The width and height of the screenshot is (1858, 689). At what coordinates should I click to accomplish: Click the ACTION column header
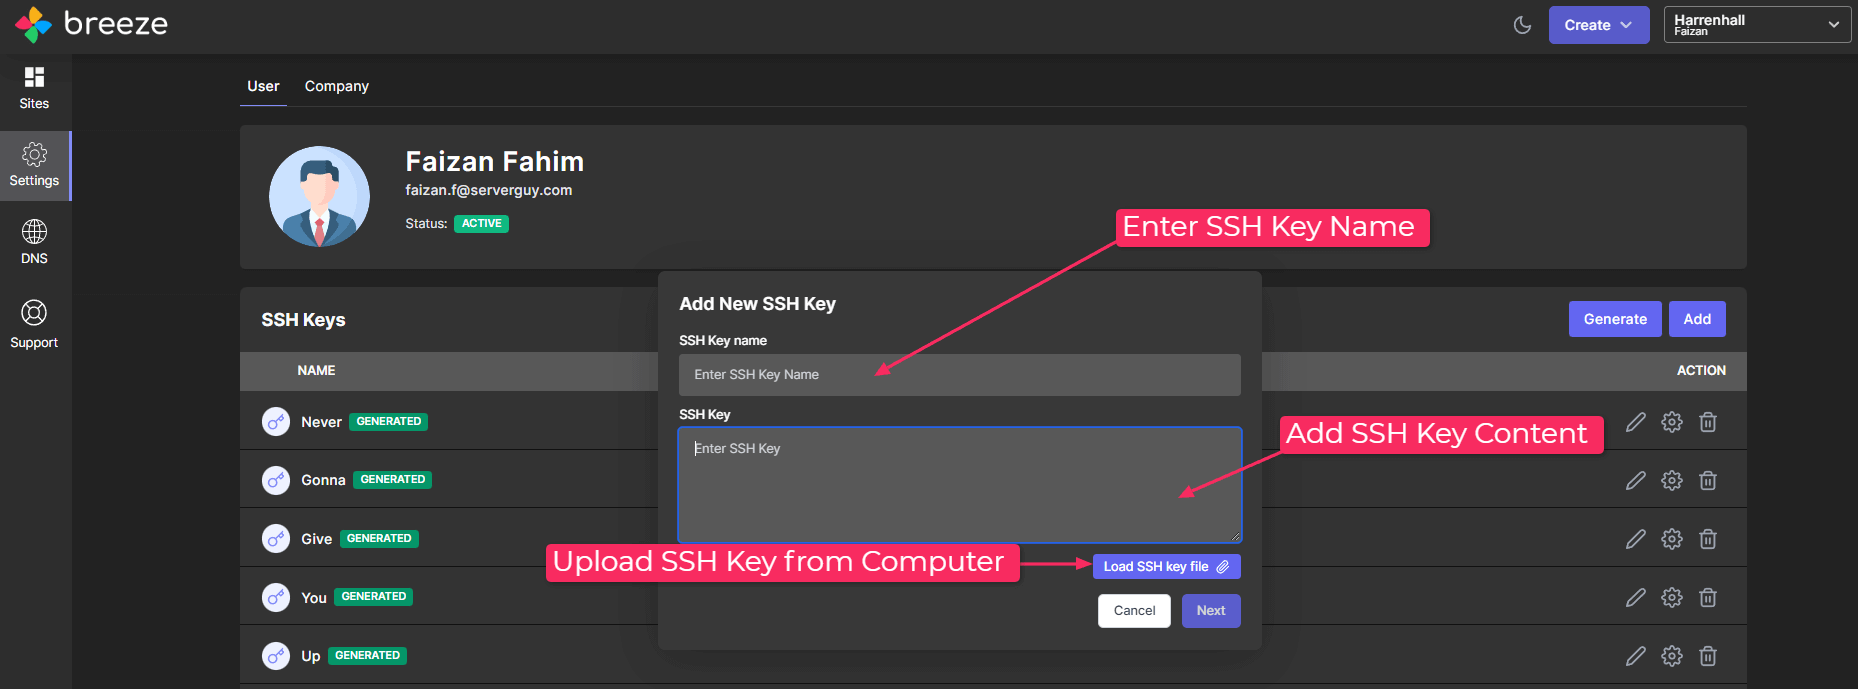(1701, 370)
